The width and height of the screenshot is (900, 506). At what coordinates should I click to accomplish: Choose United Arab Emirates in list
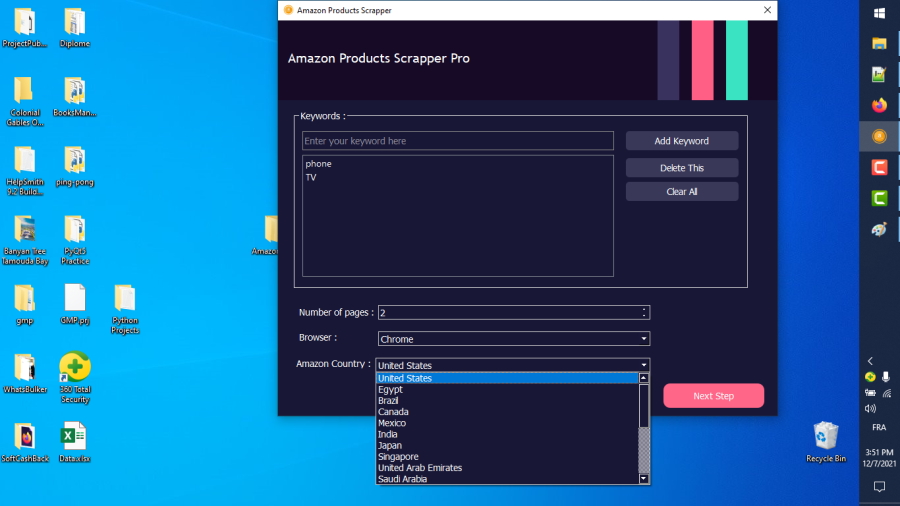507,468
